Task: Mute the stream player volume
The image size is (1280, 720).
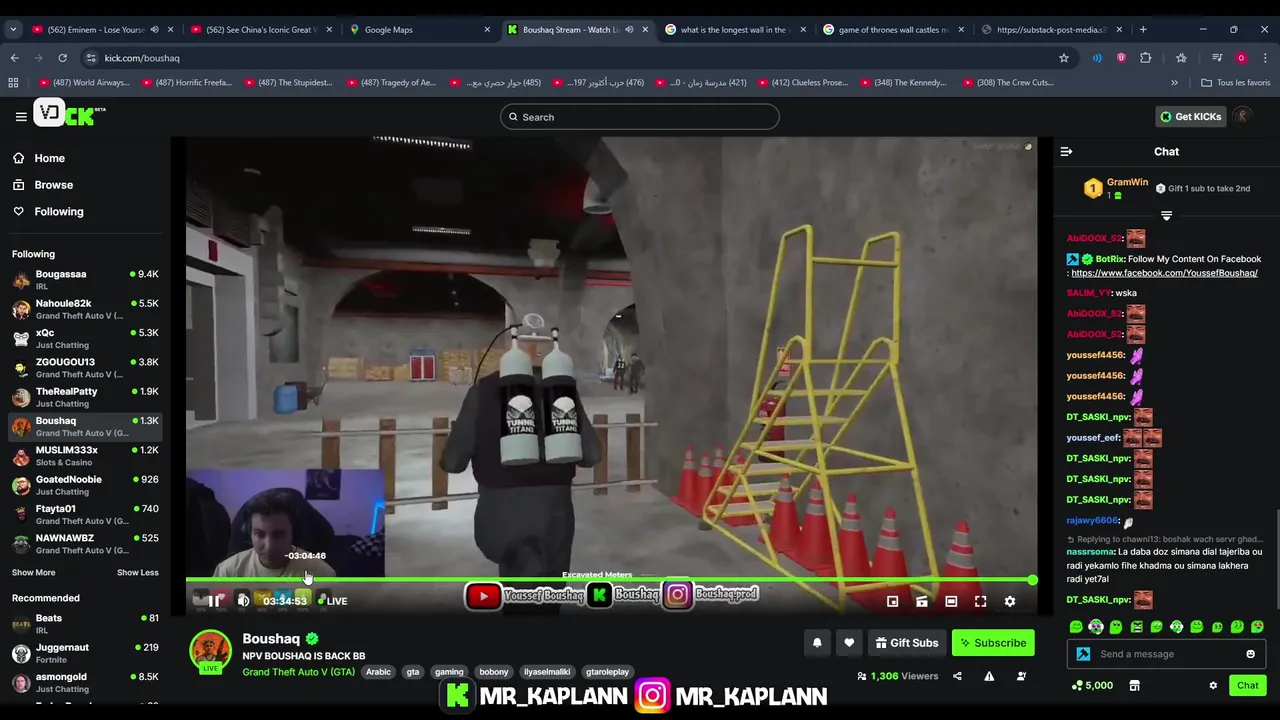Action: [243, 601]
